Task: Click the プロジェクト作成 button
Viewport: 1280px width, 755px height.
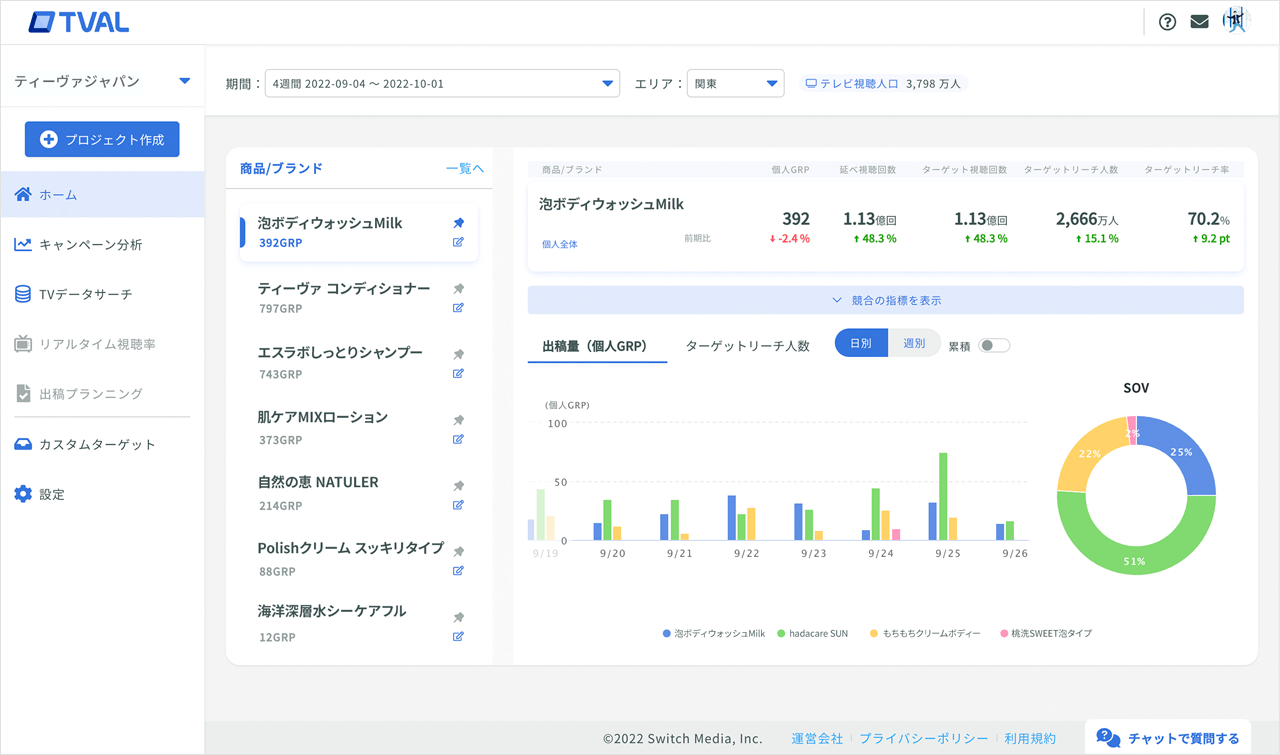Action: point(101,139)
